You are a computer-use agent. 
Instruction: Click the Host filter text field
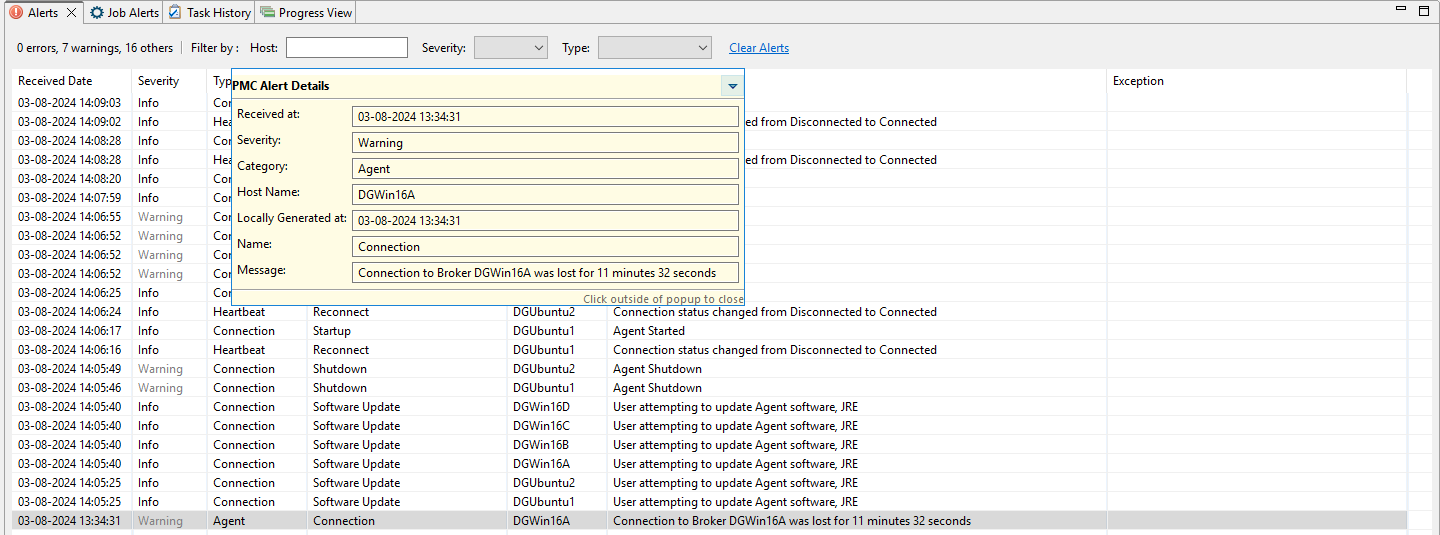[x=346, y=48]
